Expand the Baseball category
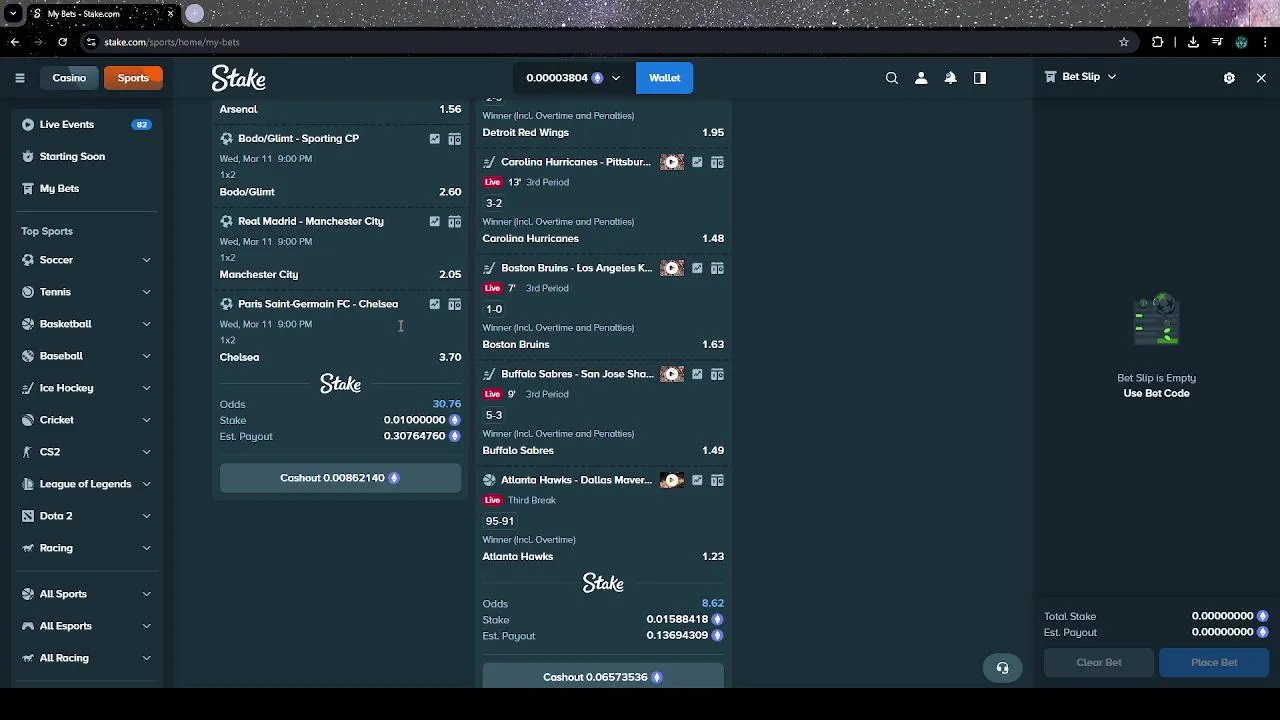The height and width of the screenshot is (720, 1280). 146,356
